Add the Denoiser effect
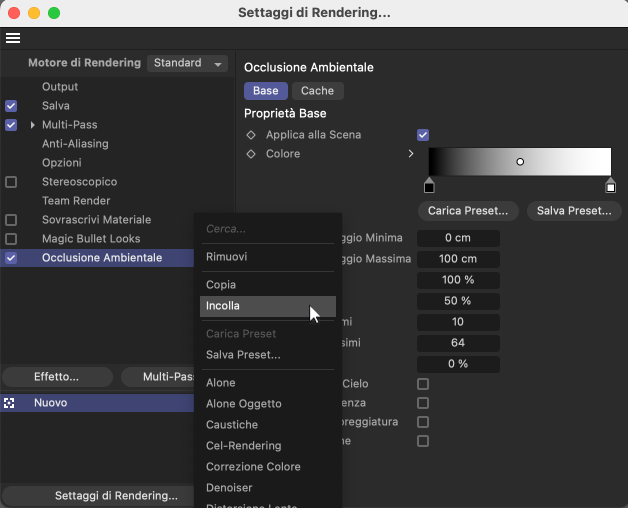The image size is (628, 508). (x=268, y=488)
